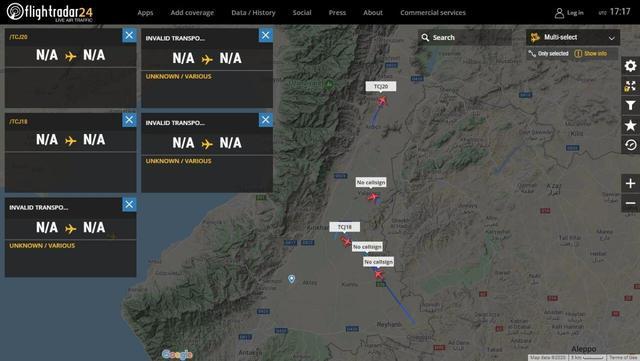Viewport: 640px width, 361px height.
Task: Click the TCJ18 red aircraft marker
Action: pyautogui.click(x=346, y=242)
